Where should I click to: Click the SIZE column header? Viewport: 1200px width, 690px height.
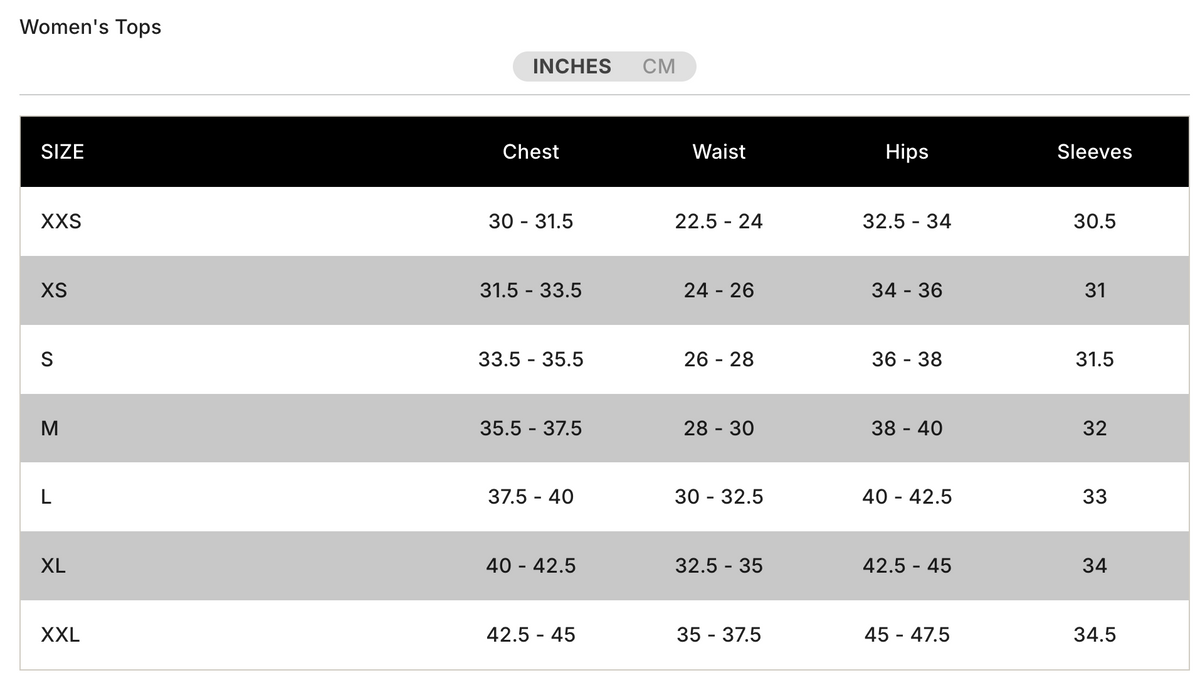[62, 152]
